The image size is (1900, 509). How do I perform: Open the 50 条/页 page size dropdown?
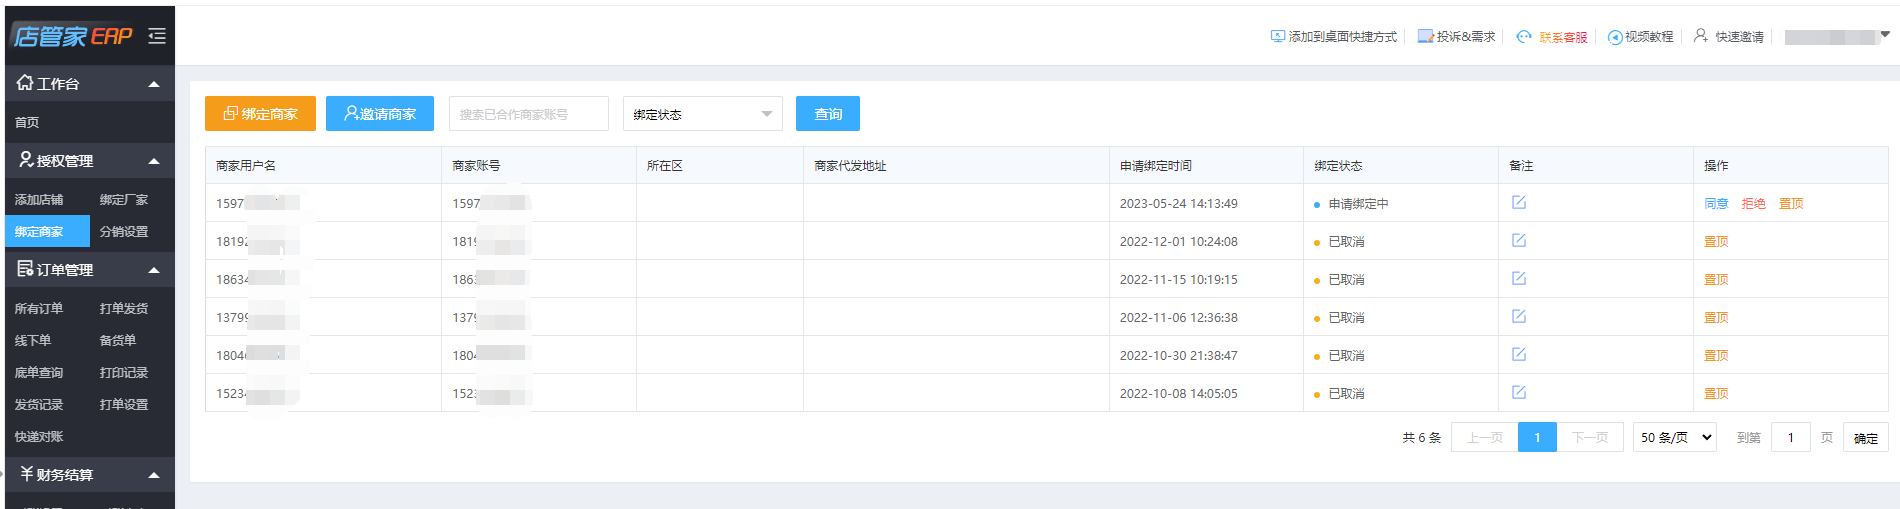coord(1675,437)
